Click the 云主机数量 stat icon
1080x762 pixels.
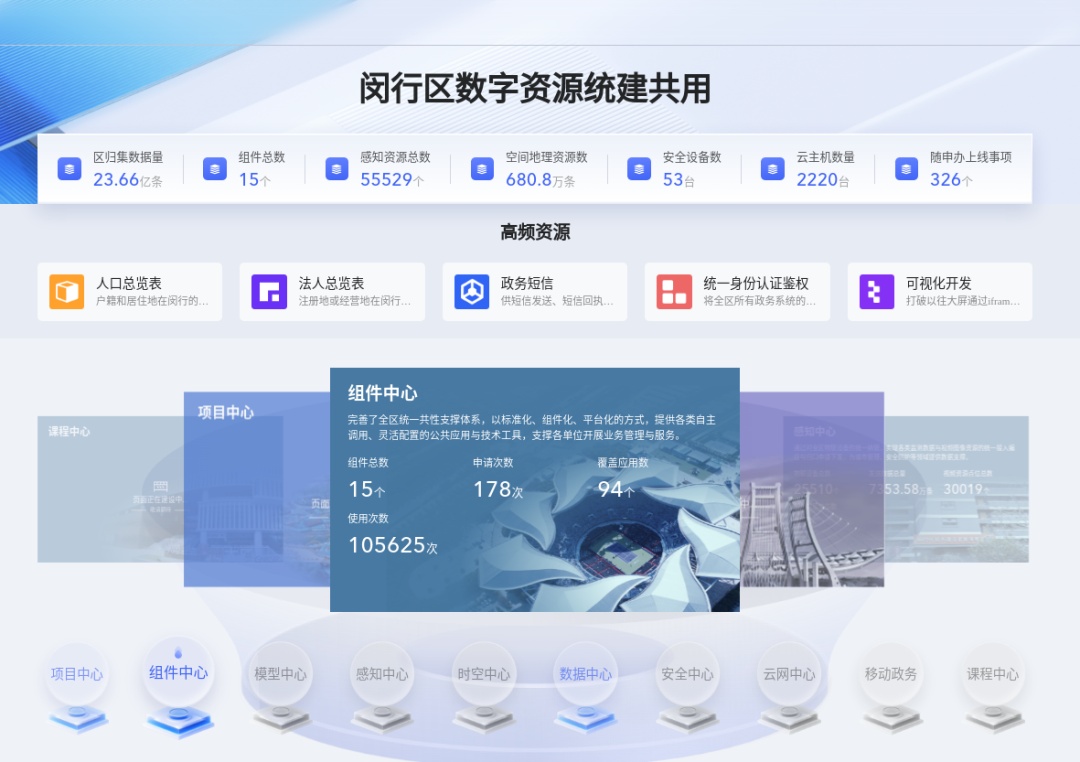pyautogui.click(x=773, y=169)
